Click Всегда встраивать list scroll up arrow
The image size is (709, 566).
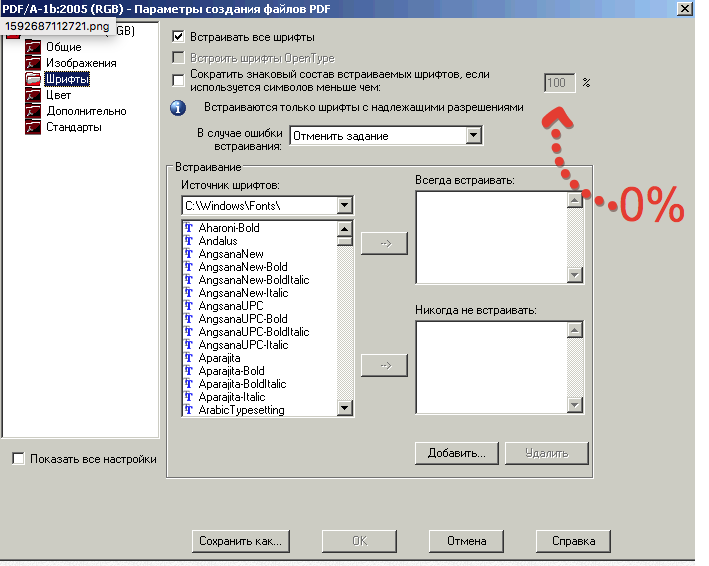click(x=574, y=200)
